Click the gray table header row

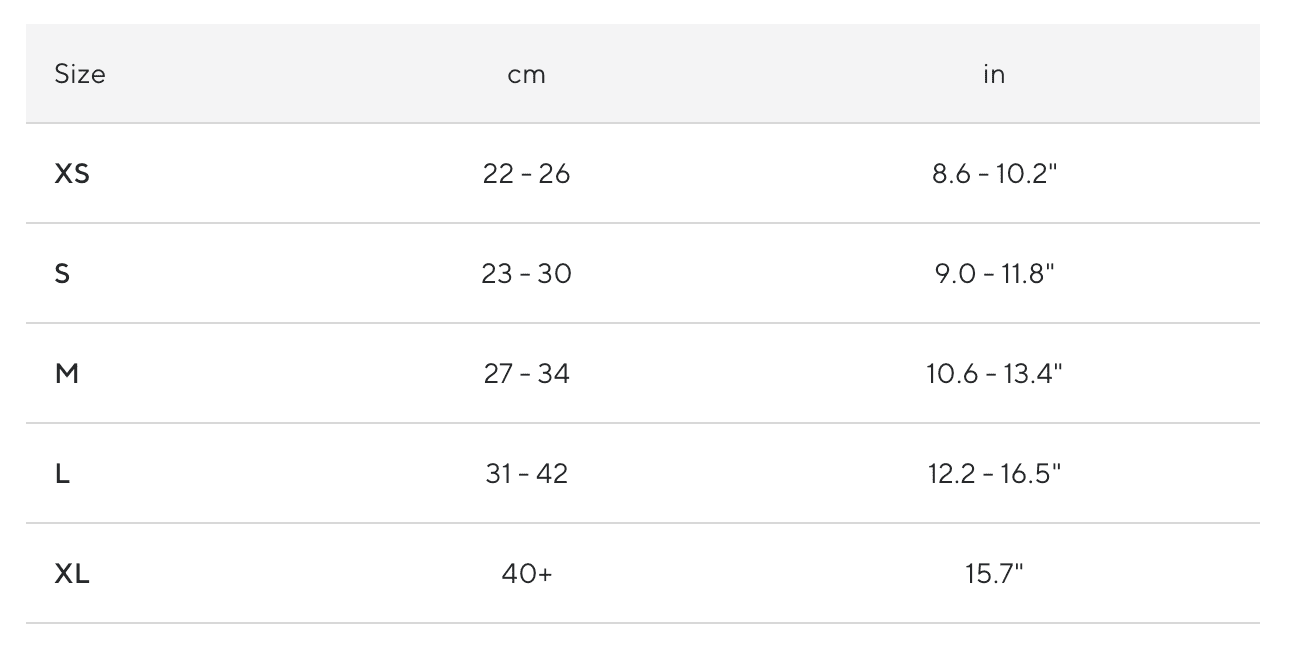click(x=643, y=74)
